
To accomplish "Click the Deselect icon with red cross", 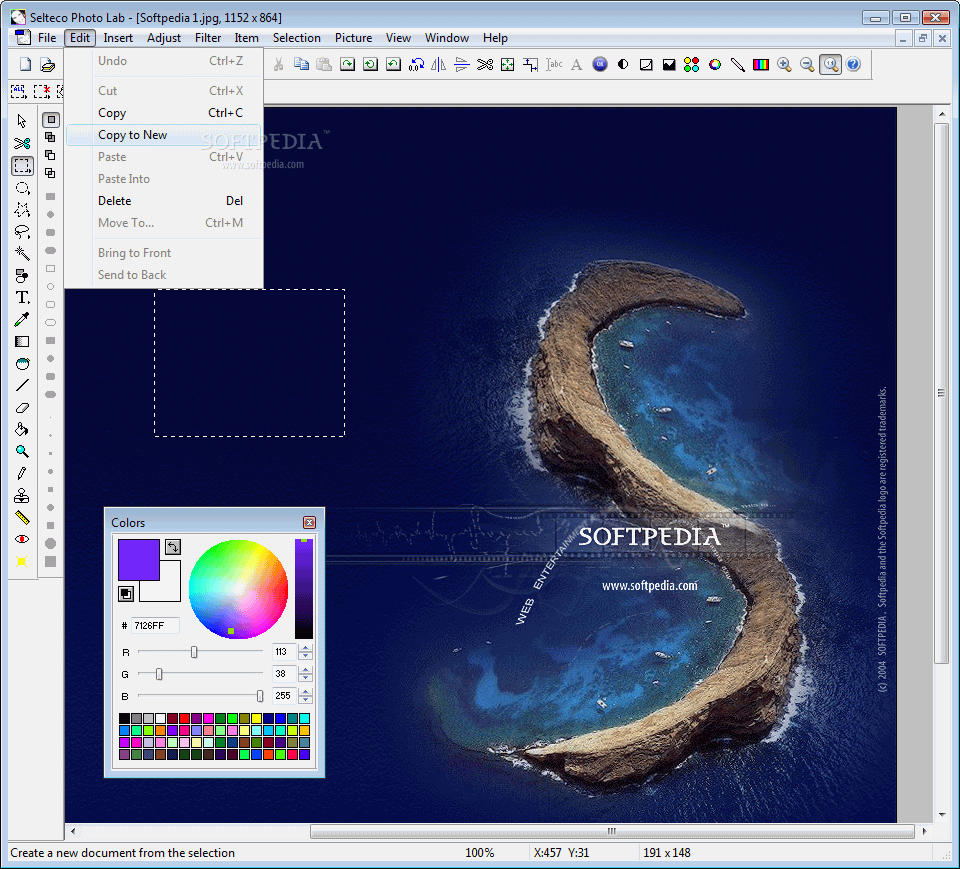I will [x=42, y=91].
